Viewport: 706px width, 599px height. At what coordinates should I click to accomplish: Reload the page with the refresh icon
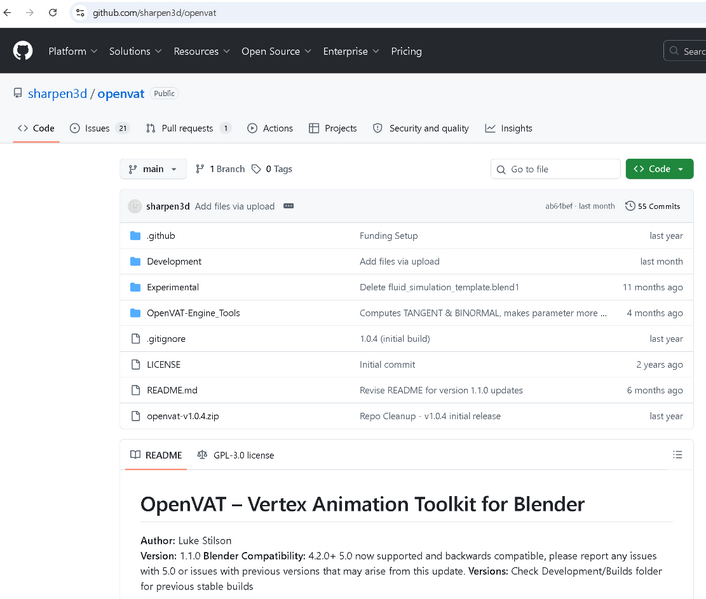(x=53, y=13)
